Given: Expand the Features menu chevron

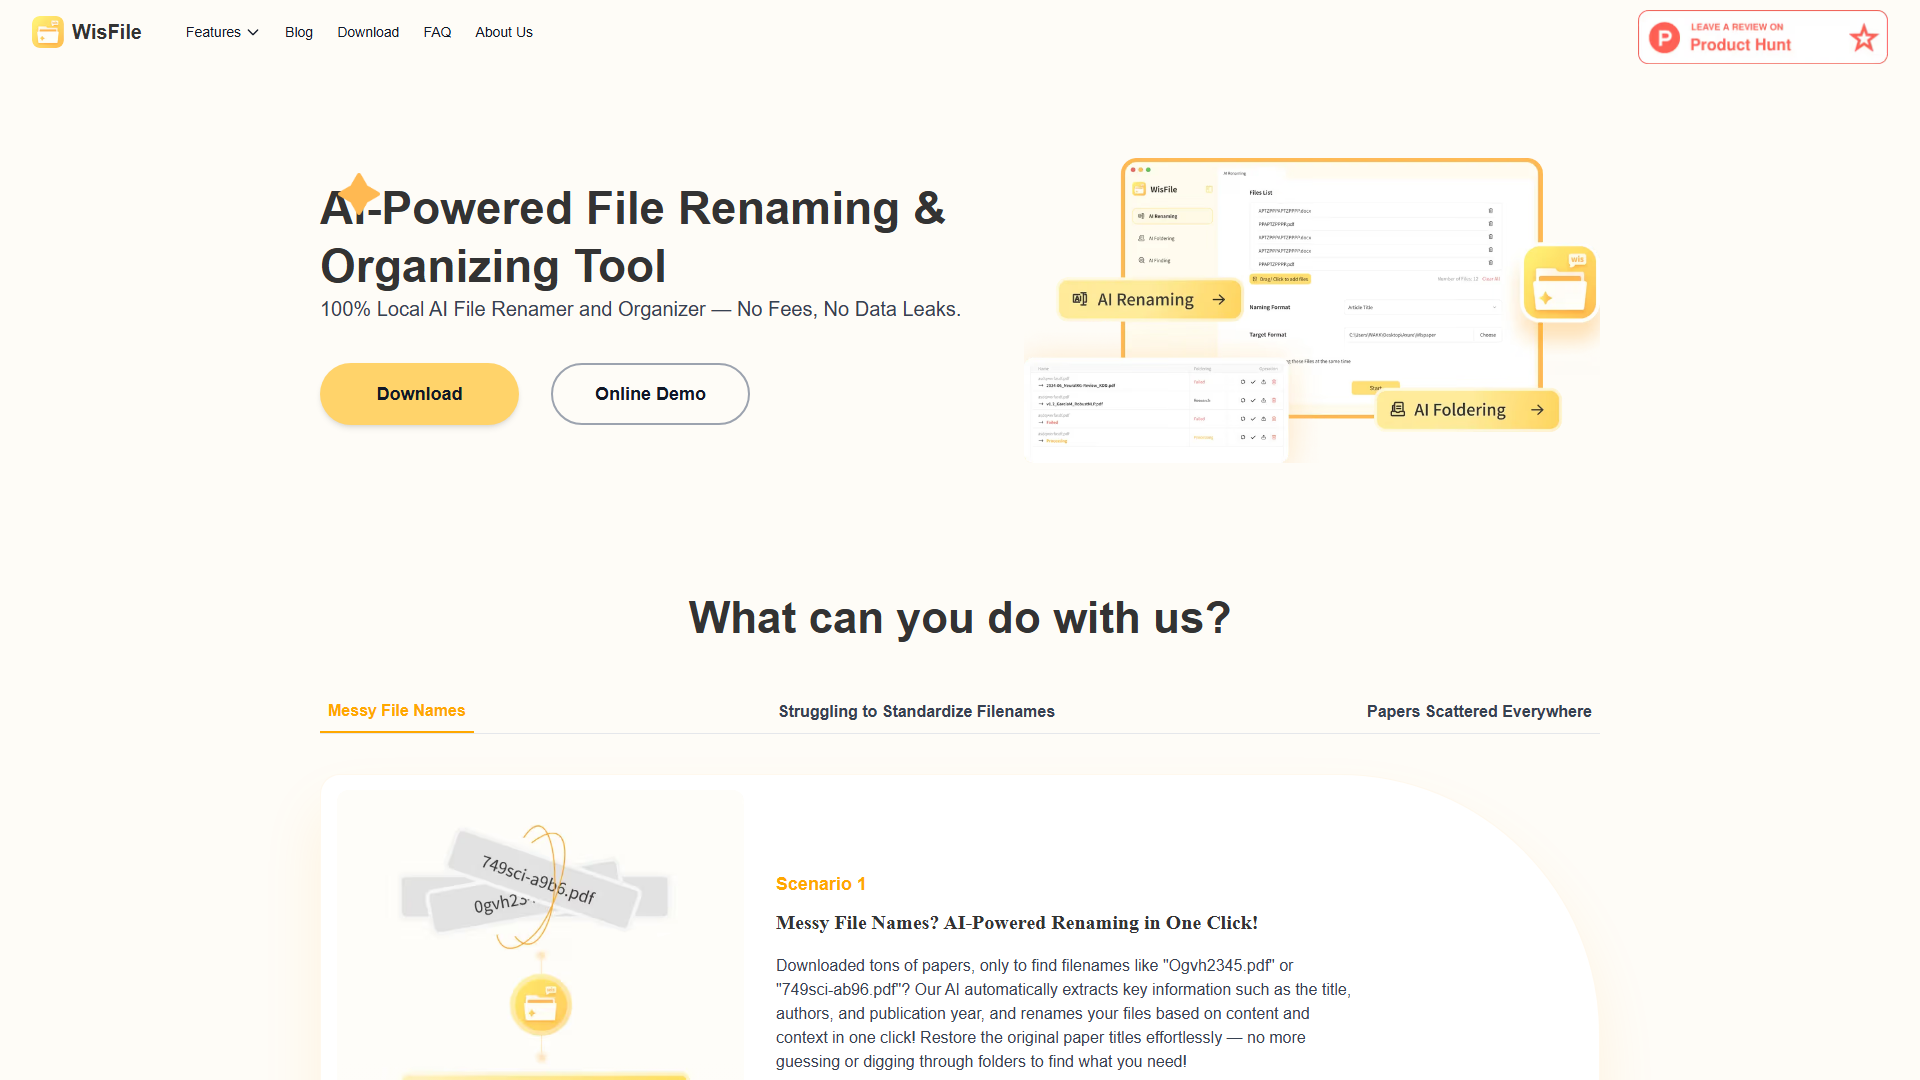Looking at the screenshot, I should 253,32.
